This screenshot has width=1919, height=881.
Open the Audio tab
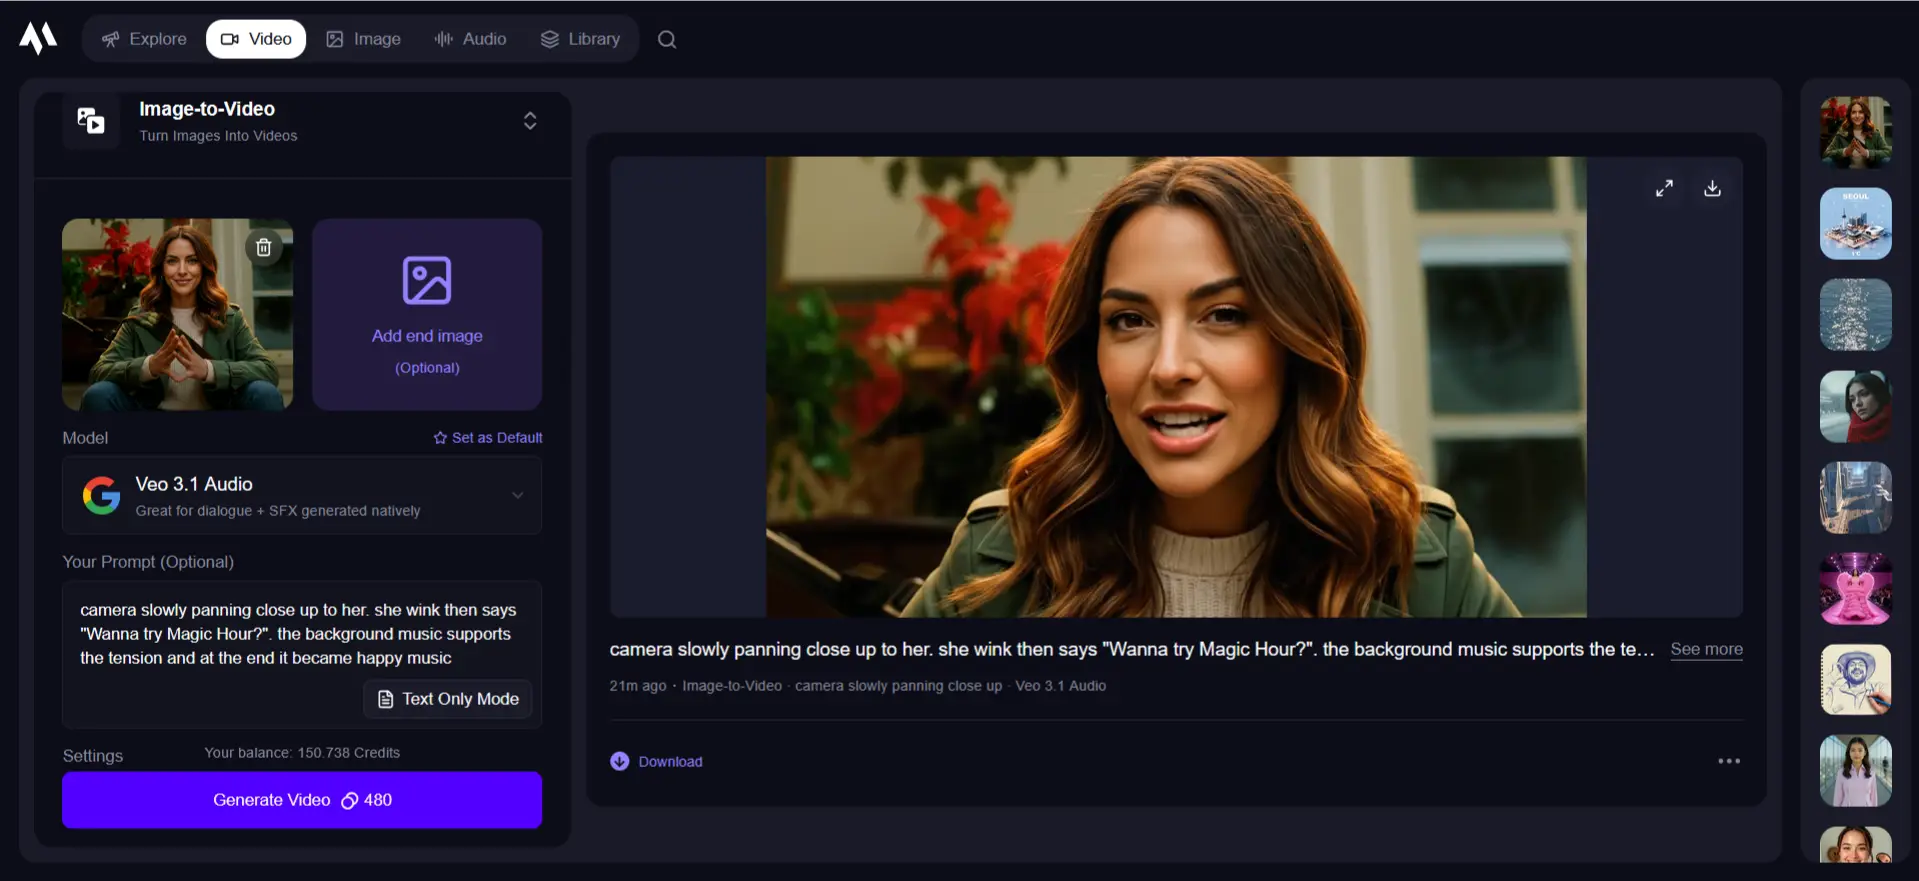pos(470,39)
